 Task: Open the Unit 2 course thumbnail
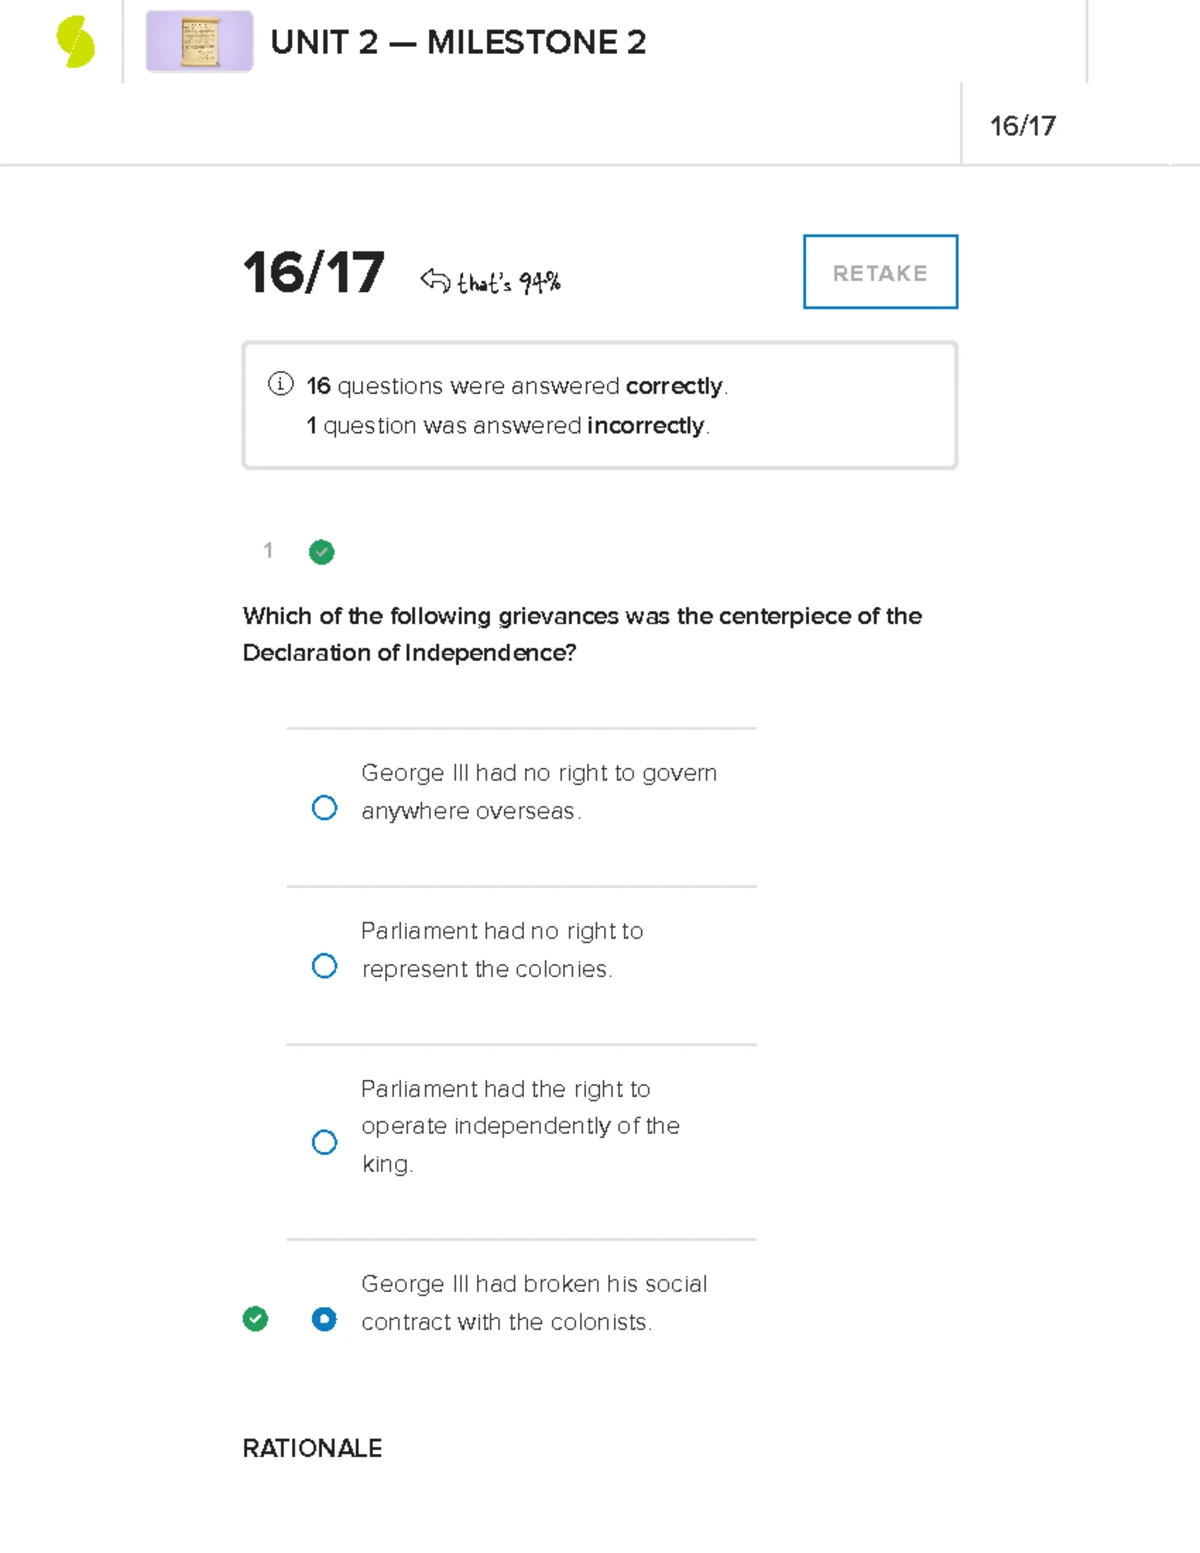tap(199, 42)
